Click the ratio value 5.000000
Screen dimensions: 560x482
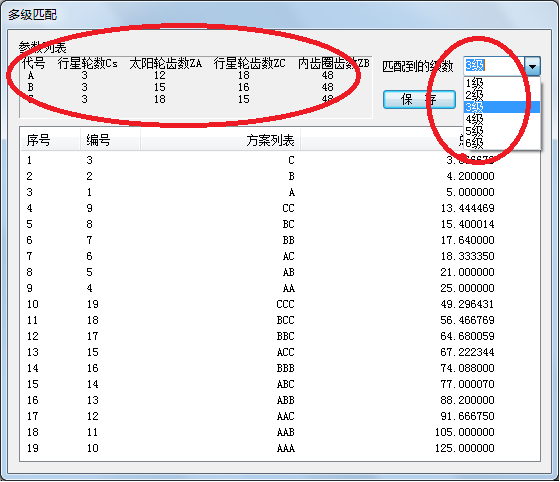(470, 192)
